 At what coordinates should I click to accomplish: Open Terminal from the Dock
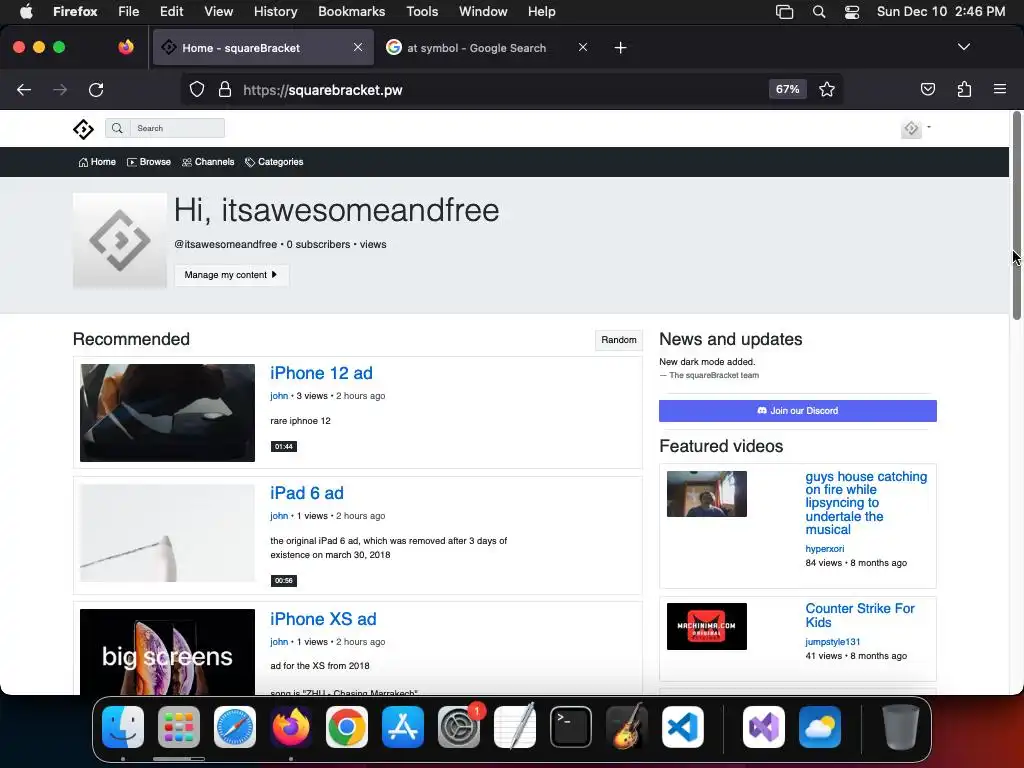point(571,727)
